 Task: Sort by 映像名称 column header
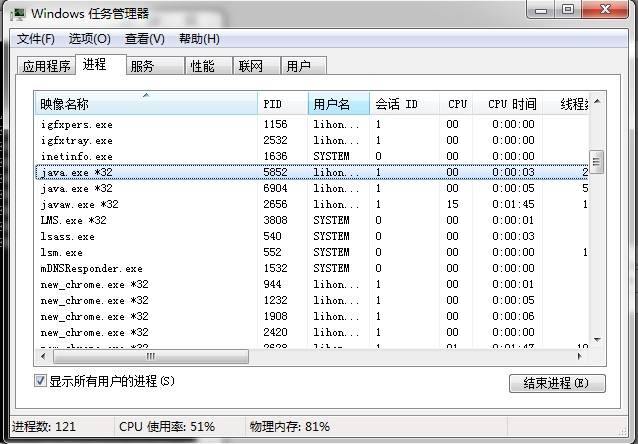(x=146, y=104)
